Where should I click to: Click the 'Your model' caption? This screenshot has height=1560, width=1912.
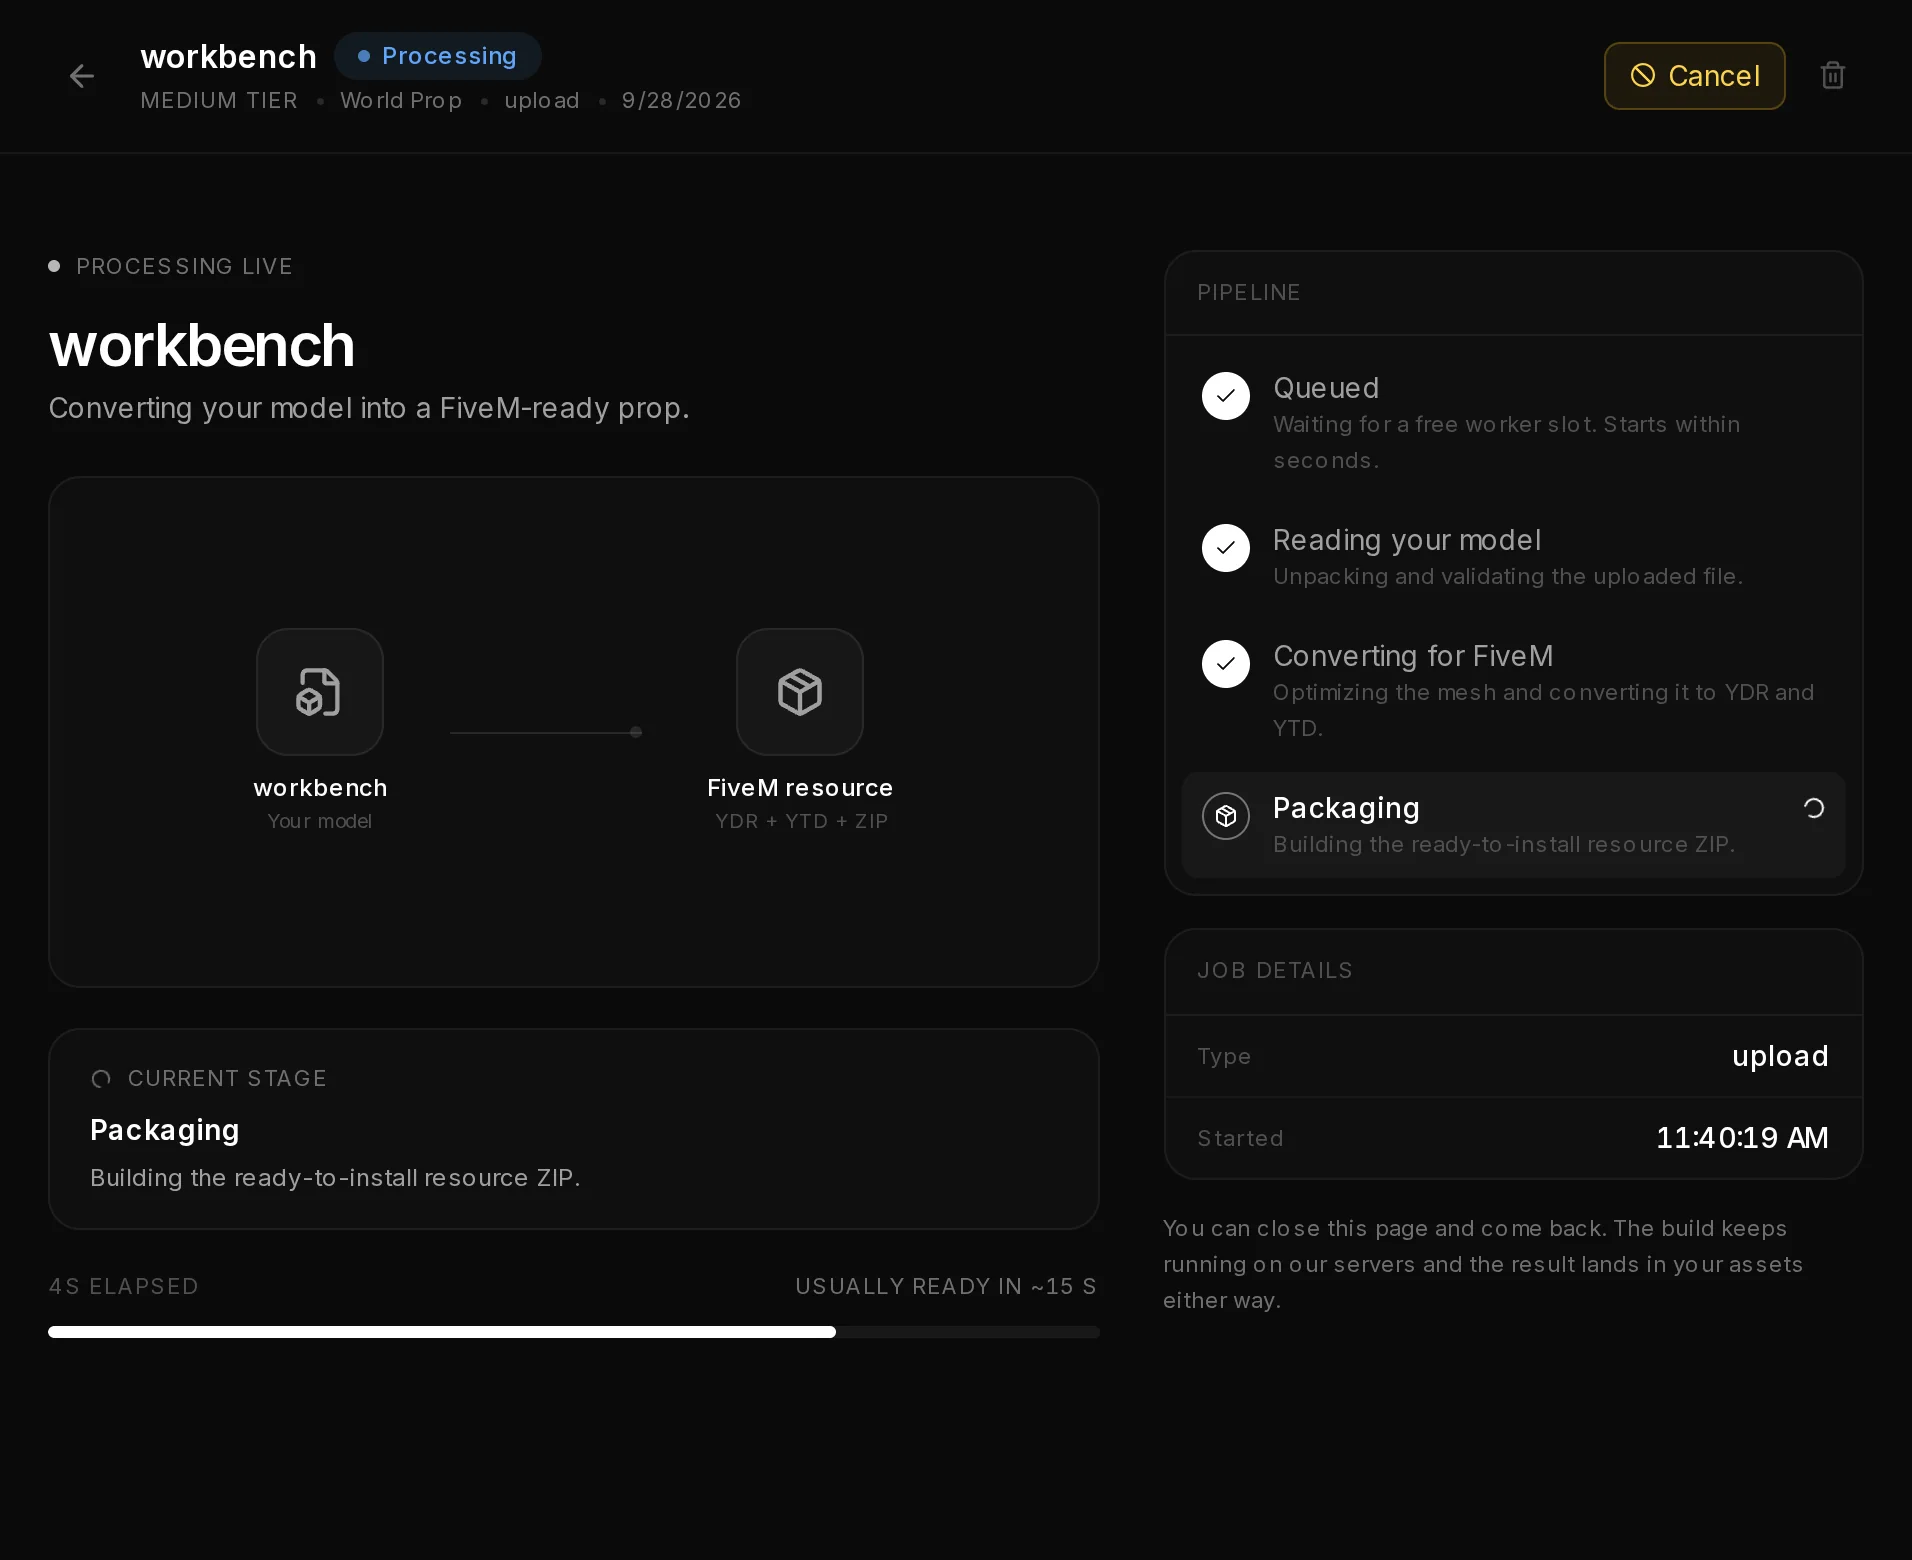[x=319, y=821]
